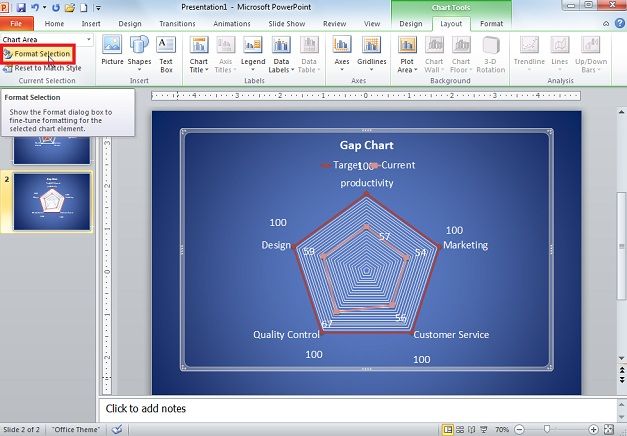Click in the notes field
This screenshot has height=436, width=627.
[x=357, y=409]
